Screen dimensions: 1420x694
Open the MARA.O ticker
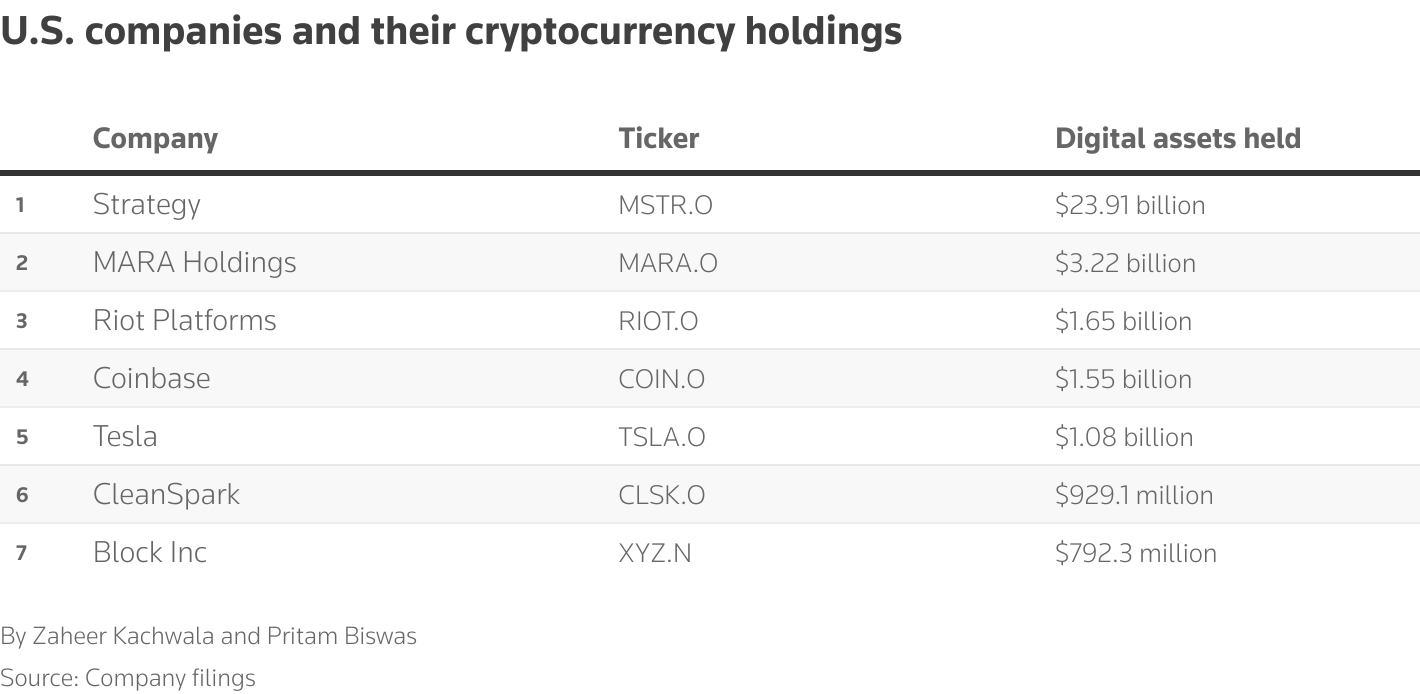click(x=667, y=263)
